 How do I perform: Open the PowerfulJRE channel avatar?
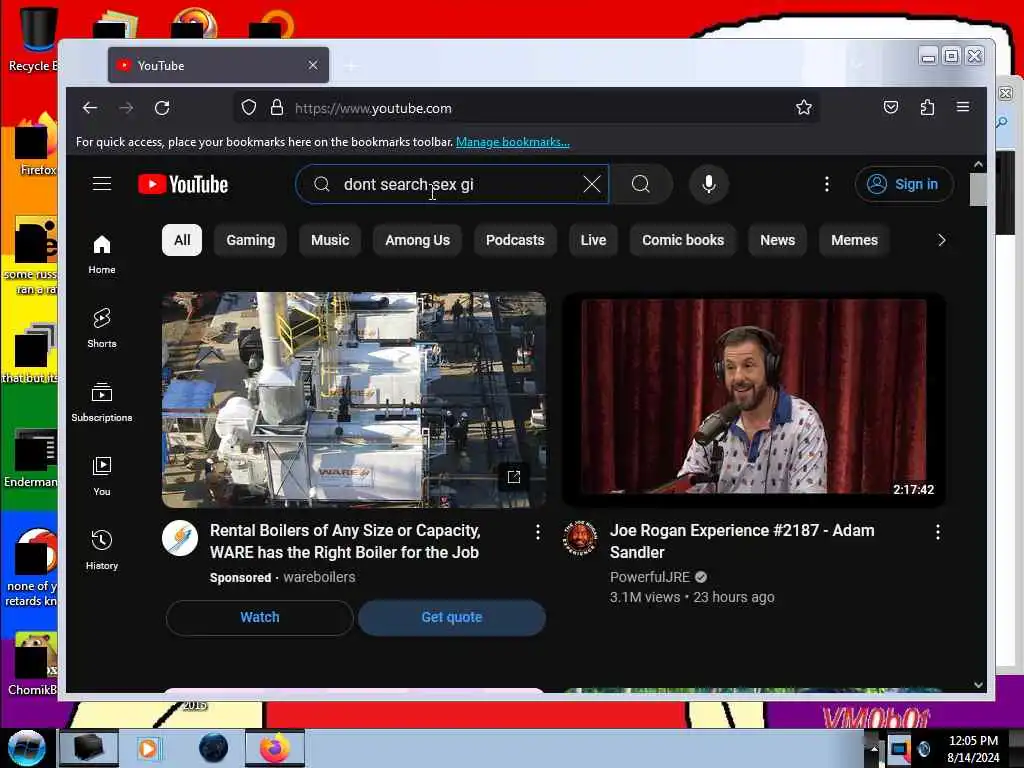pos(580,538)
